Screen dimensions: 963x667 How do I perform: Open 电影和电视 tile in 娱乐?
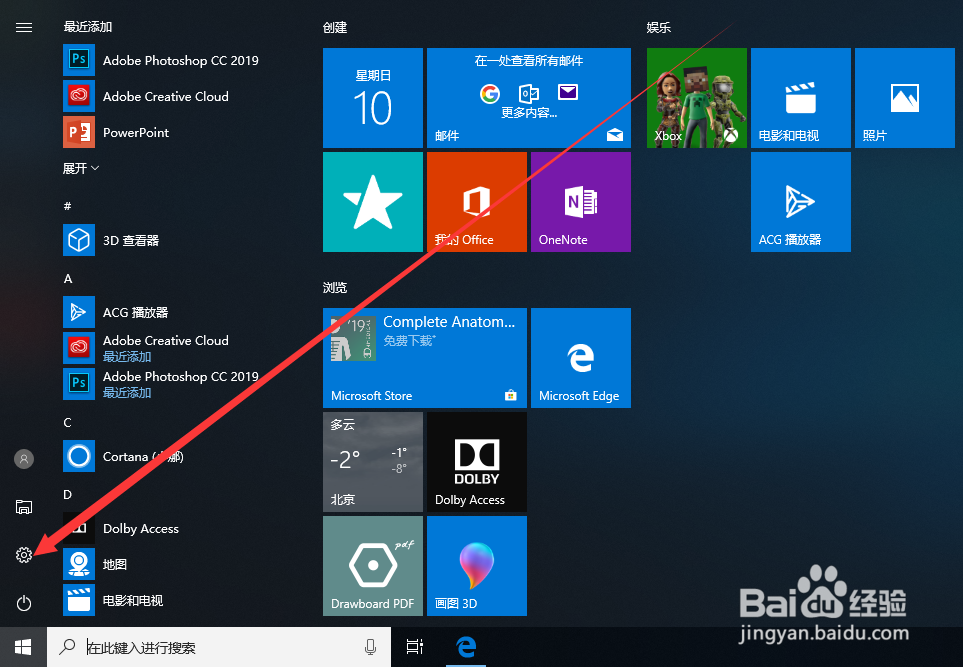tap(801, 98)
